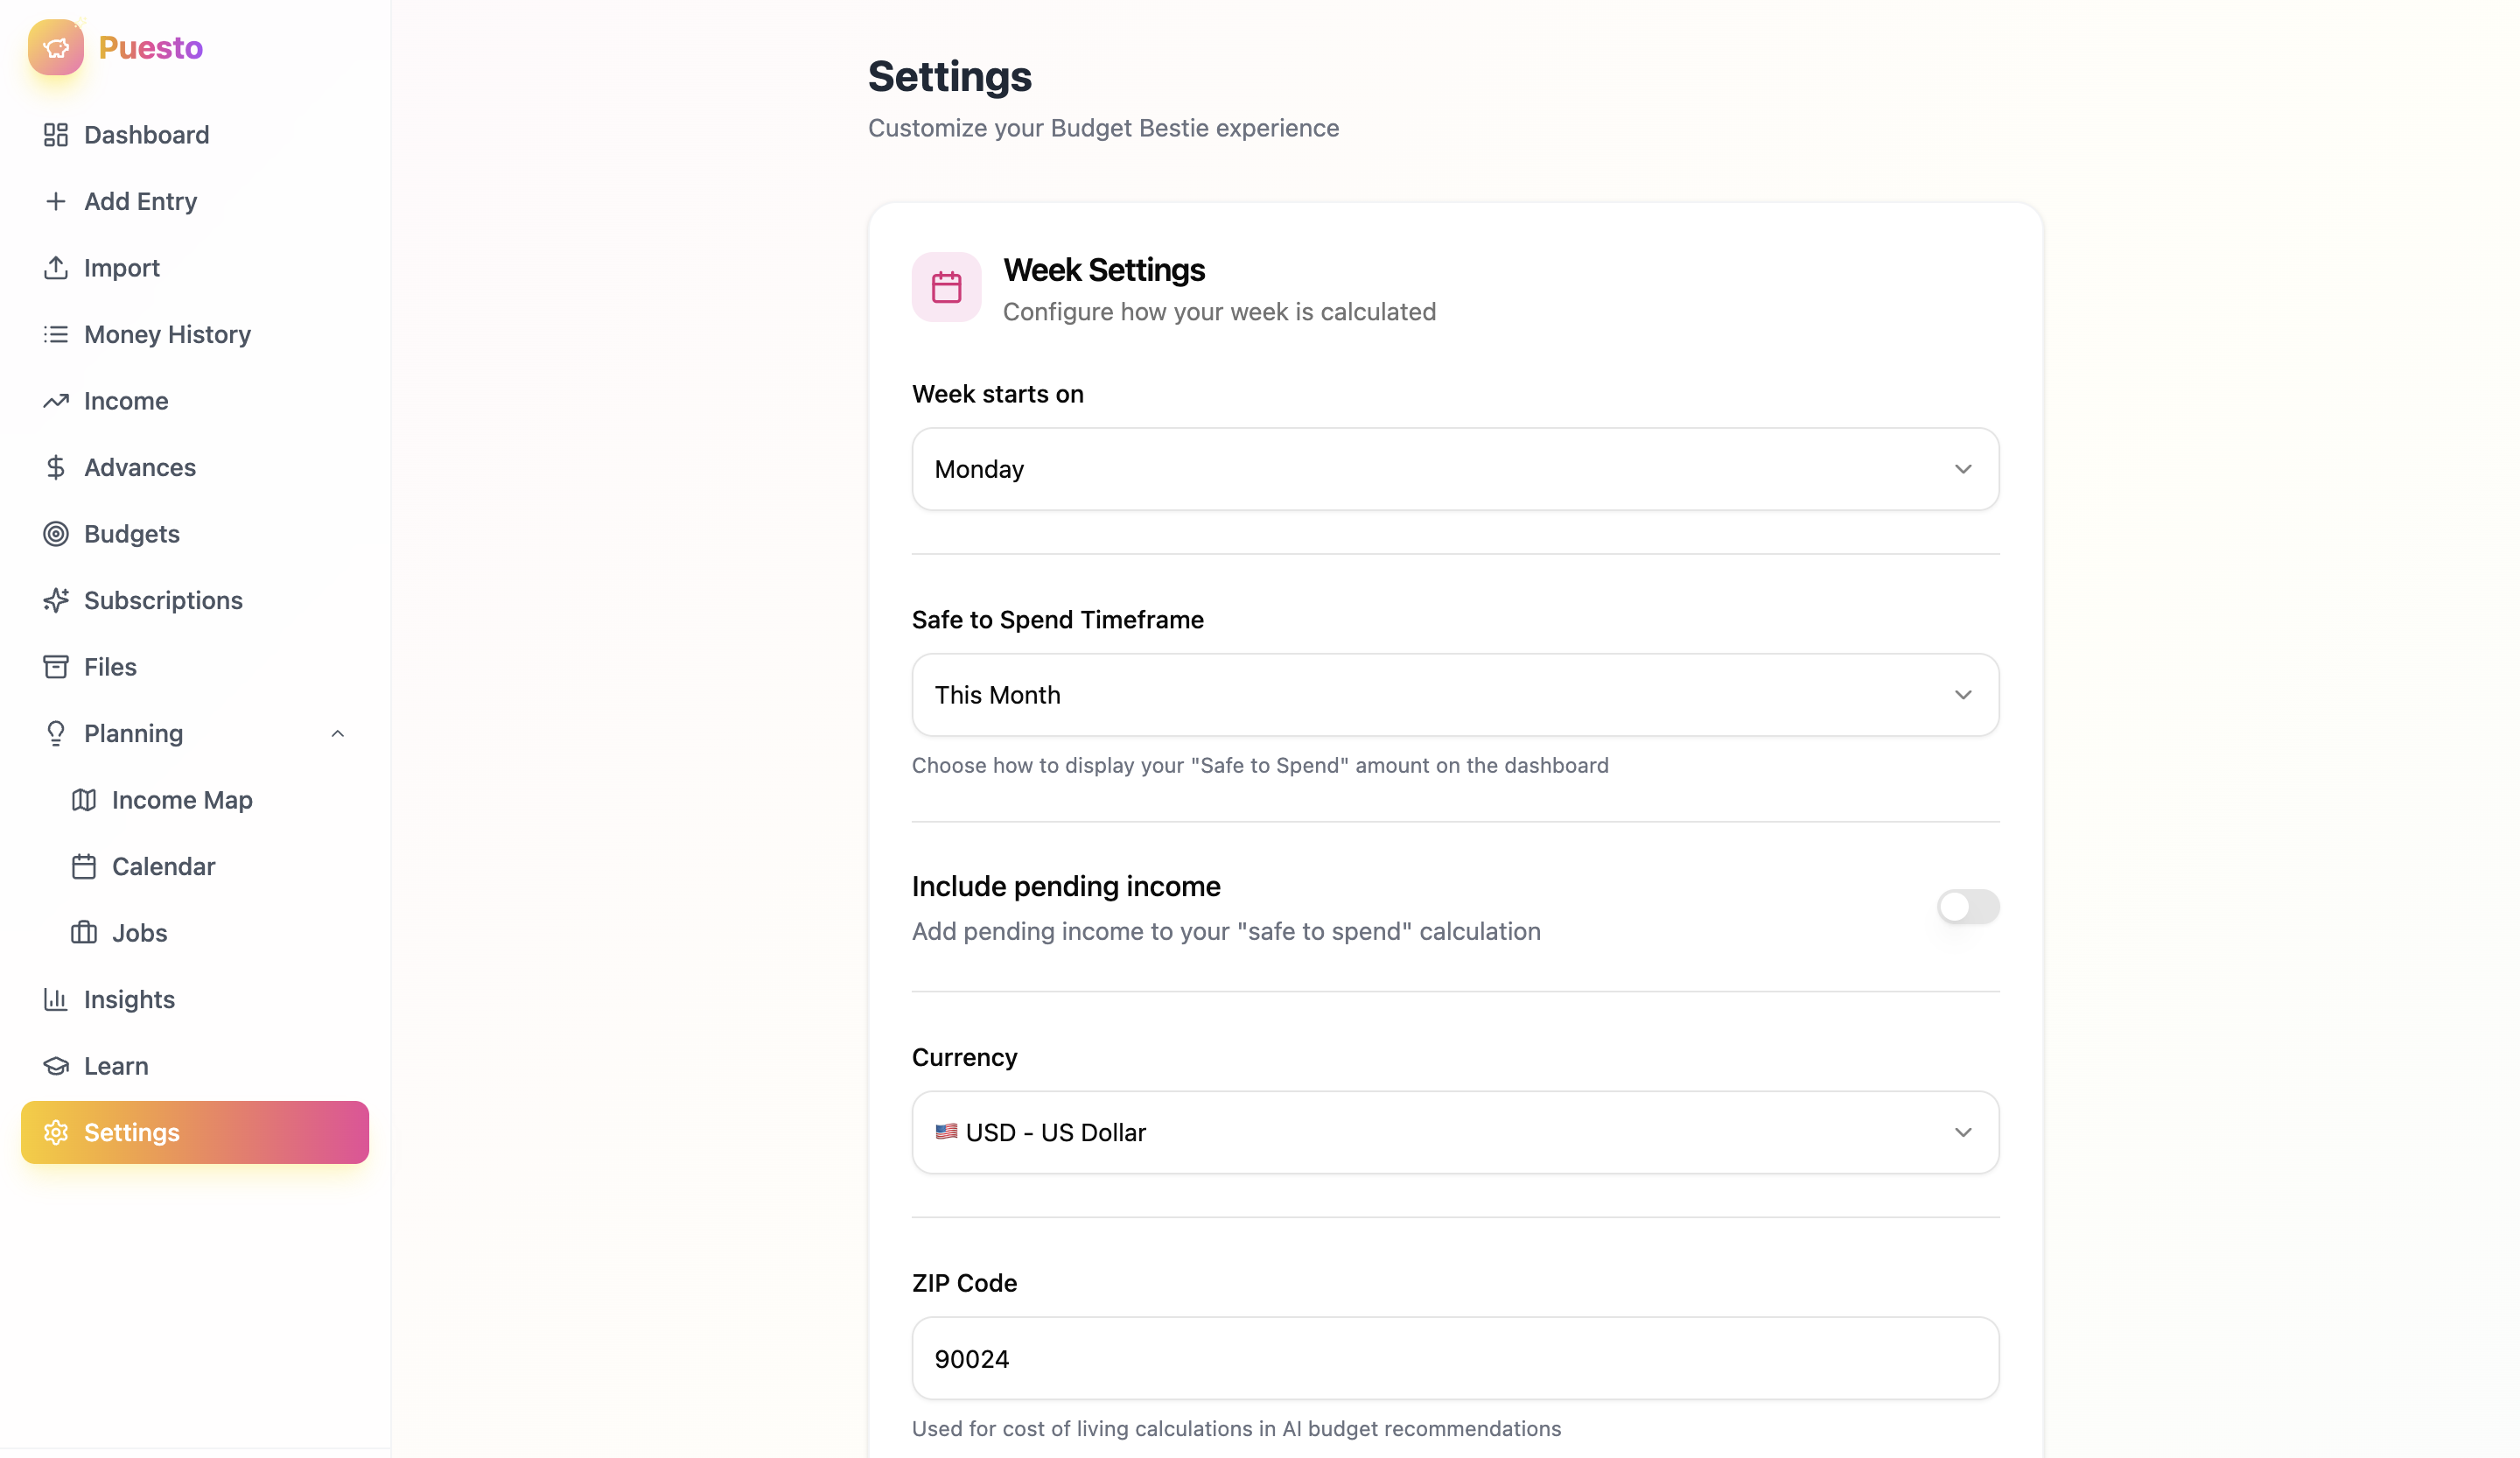Collapse the Planning section chevron
The image size is (2520, 1458).
(x=338, y=734)
